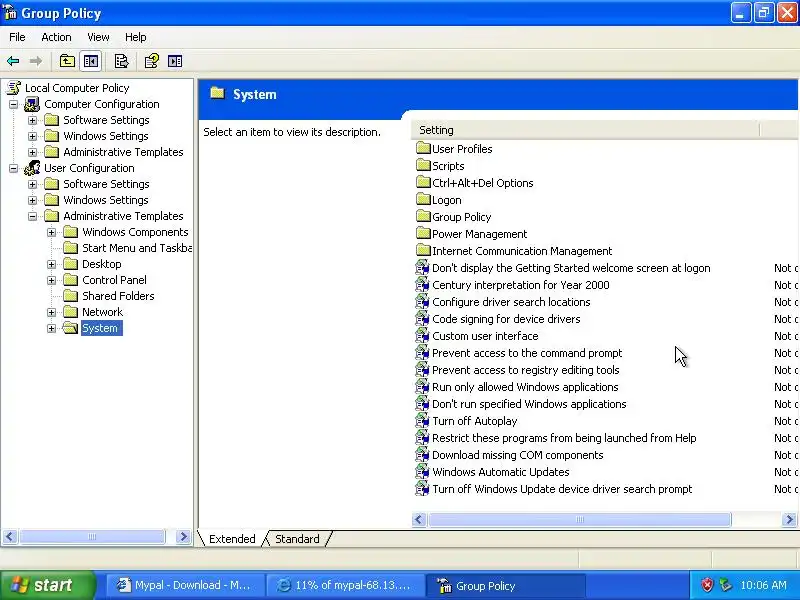Click the tree pane scroll left arrow

10,536
